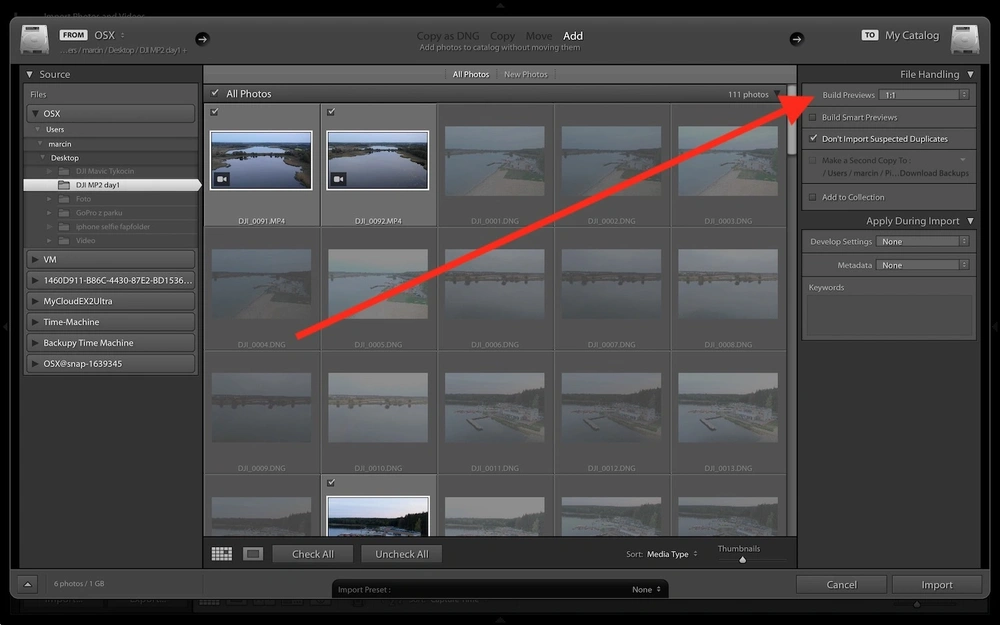Click inside the Keywords input field

click(889, 315)
